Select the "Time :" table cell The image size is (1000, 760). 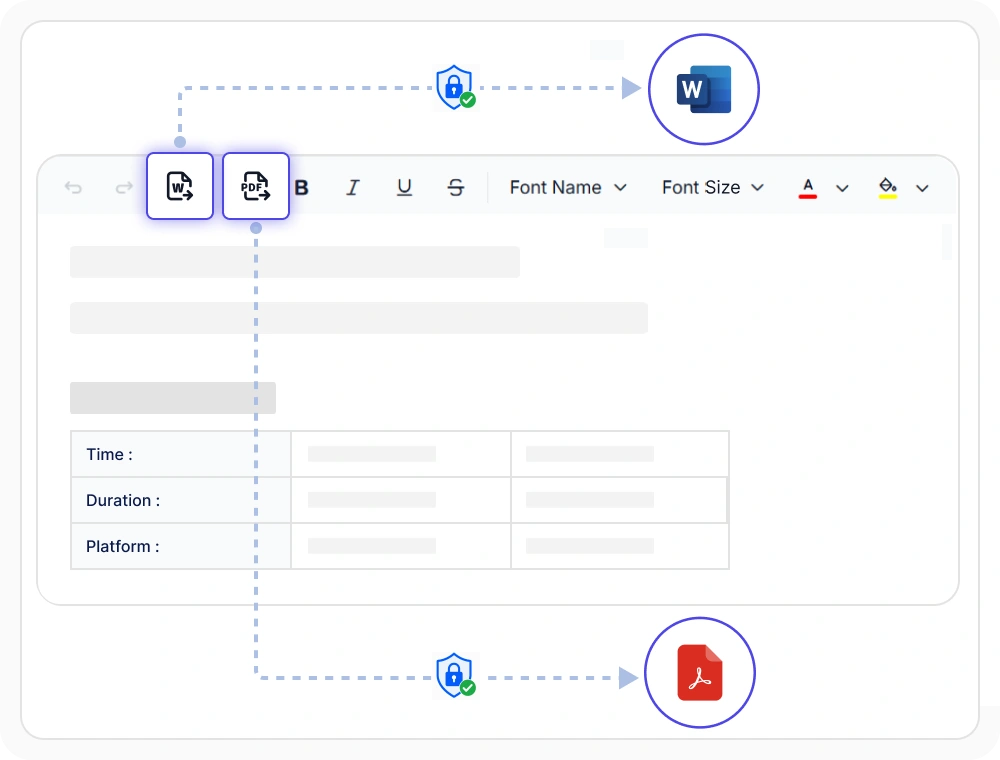181,454
